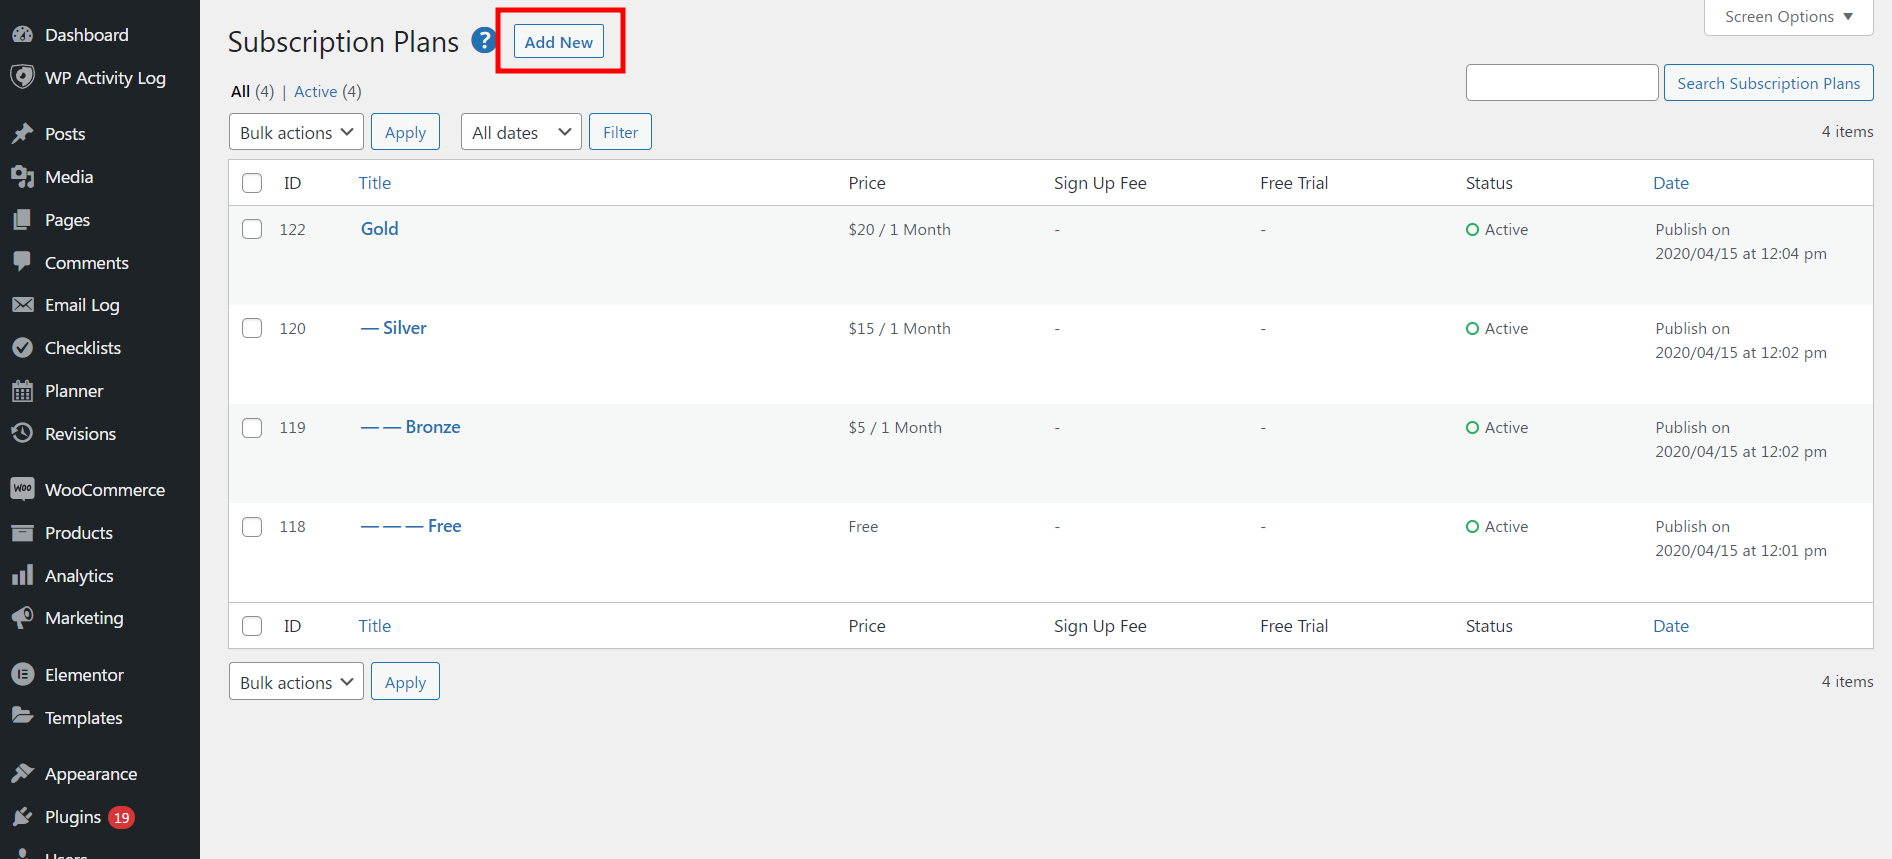The image size is (1892, 859).
Task: Click the Pages icon in sidebar
Action: click(22, 220)
